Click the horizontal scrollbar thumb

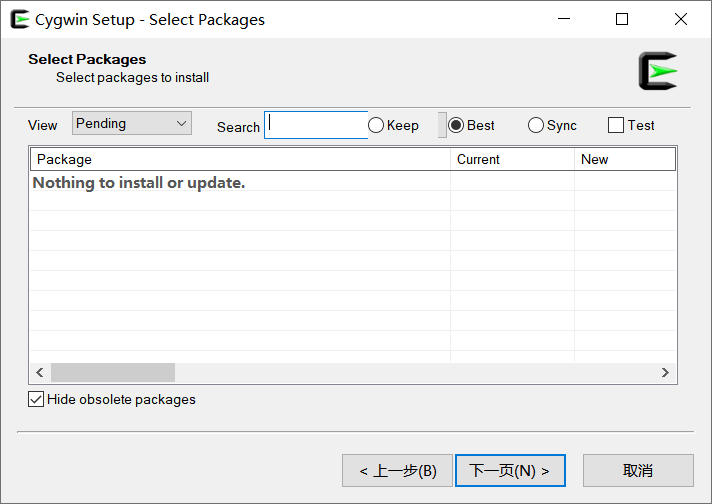113,373
